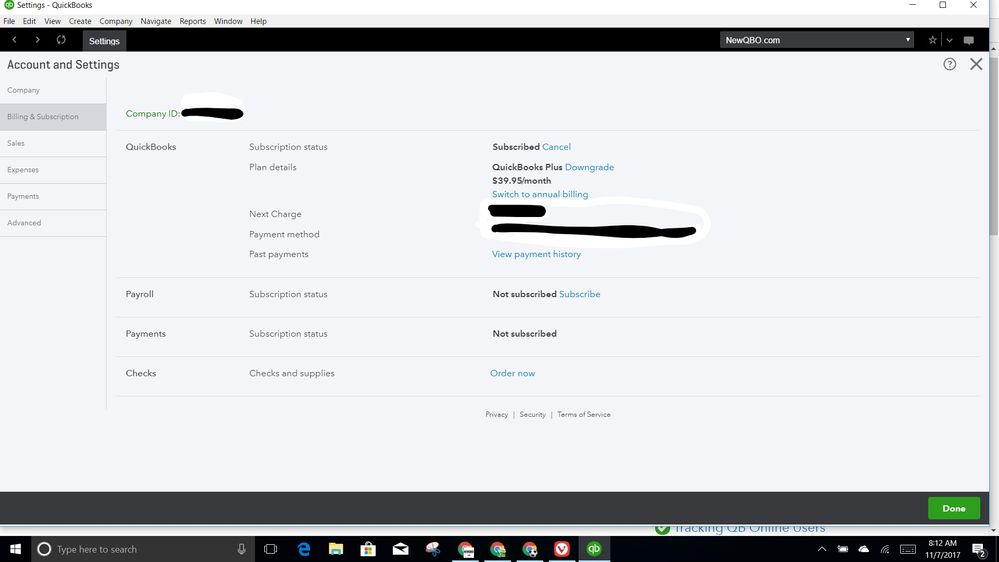Open the chat bubble feedback icon
999x562 pixels.
click(x=968, y=40)
